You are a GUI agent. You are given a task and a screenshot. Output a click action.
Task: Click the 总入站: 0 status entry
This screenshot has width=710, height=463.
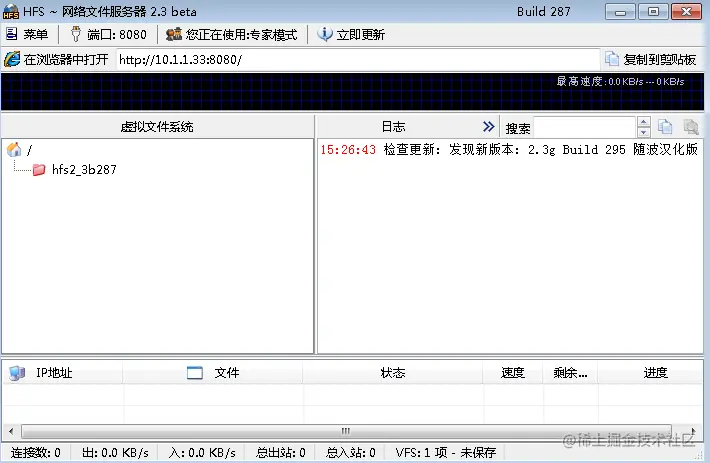point(350,453)
